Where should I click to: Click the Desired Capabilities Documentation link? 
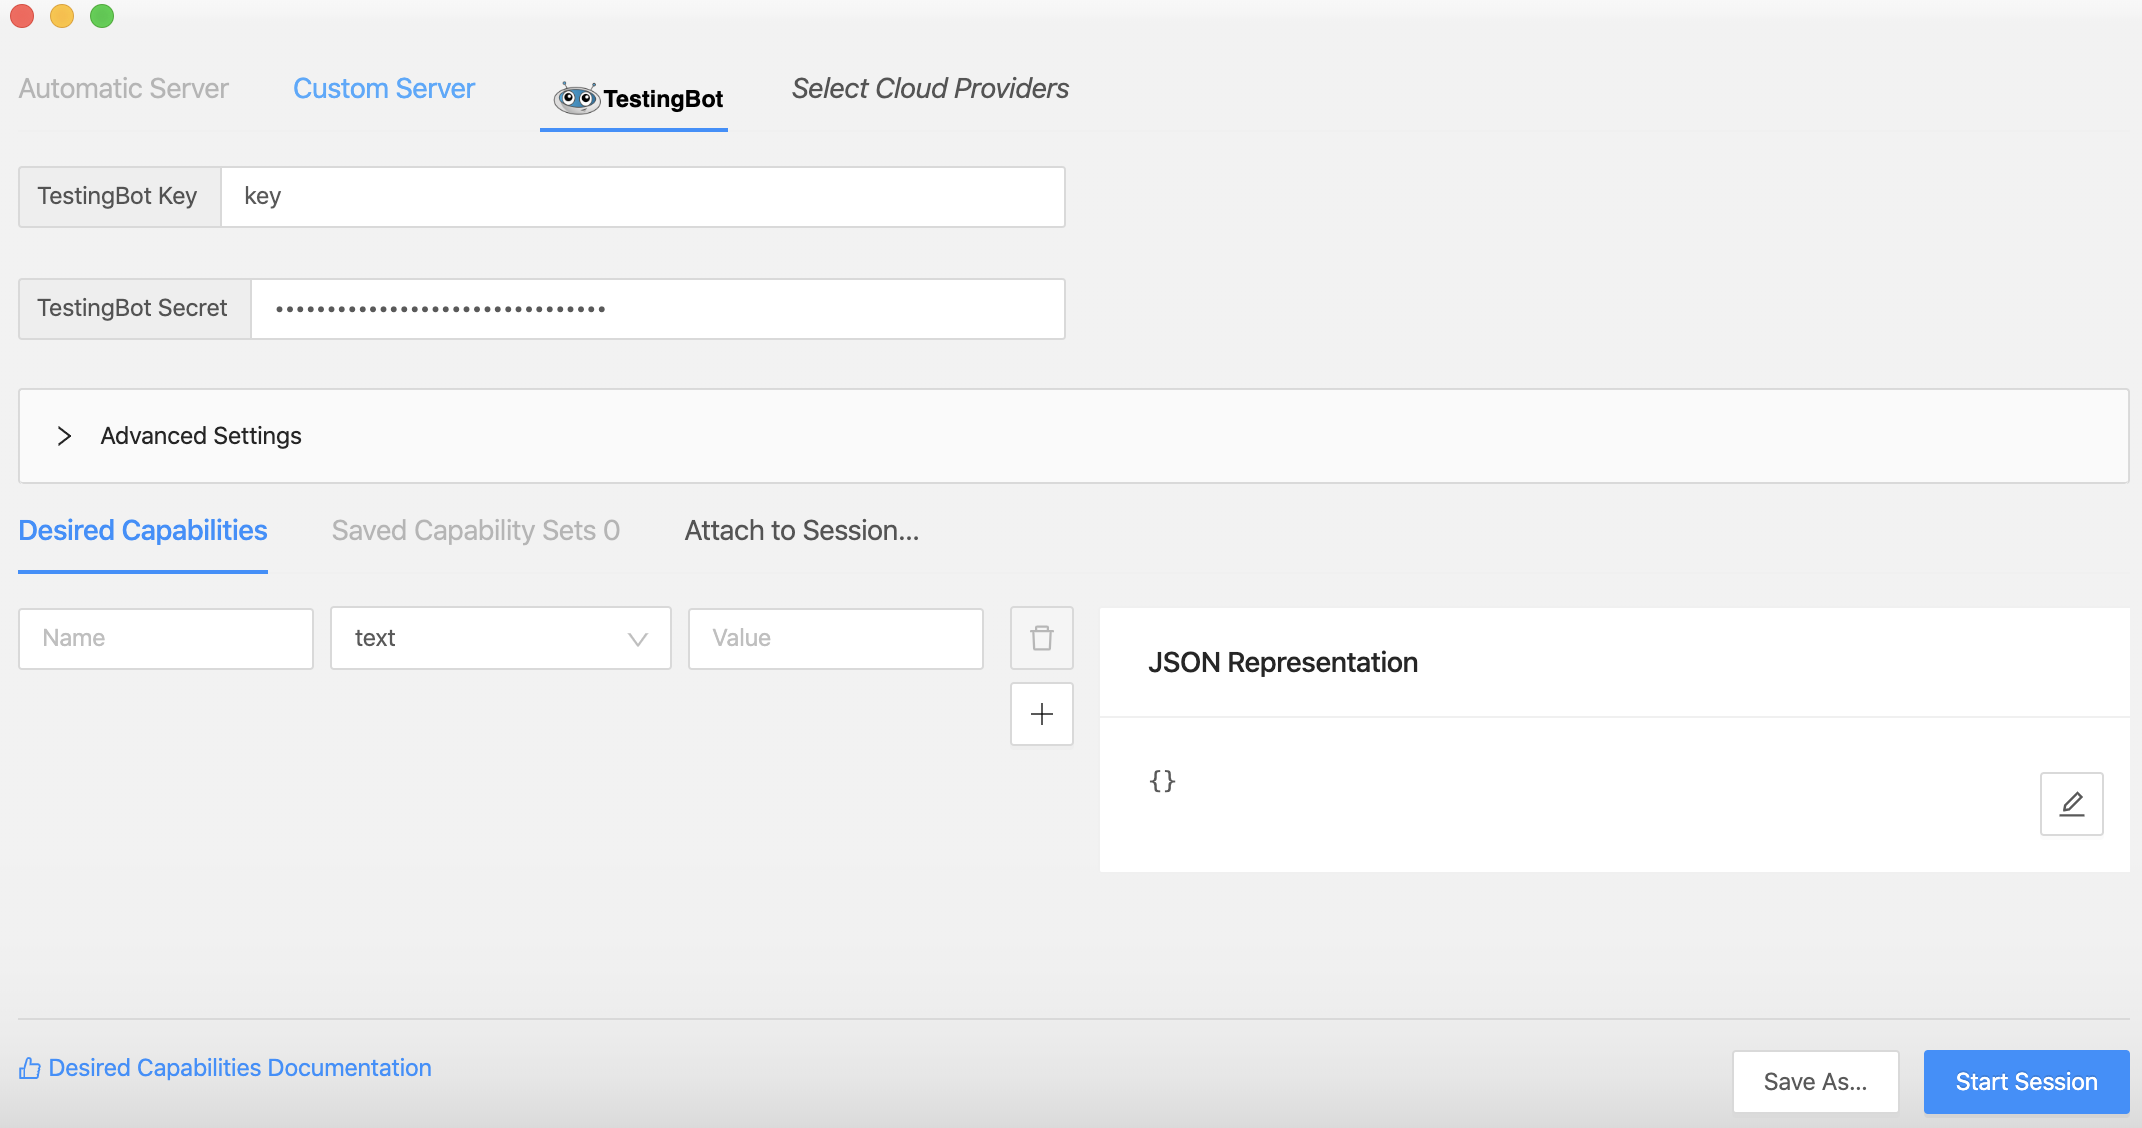click(238, 1066)
